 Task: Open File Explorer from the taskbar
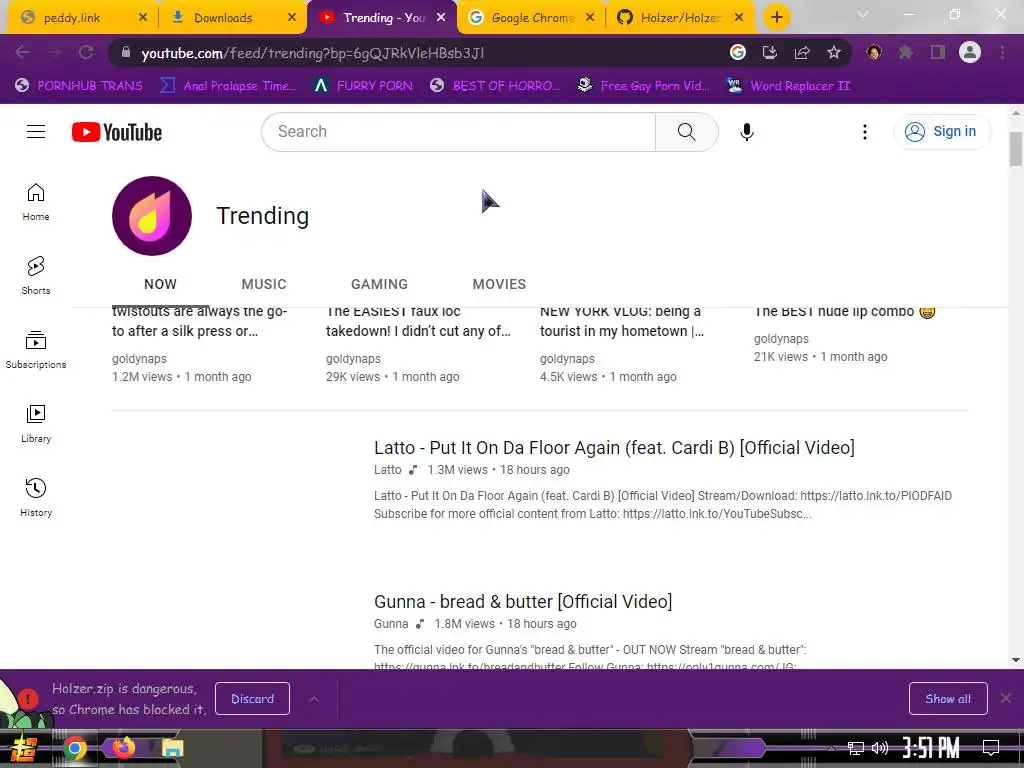[172, 749]
